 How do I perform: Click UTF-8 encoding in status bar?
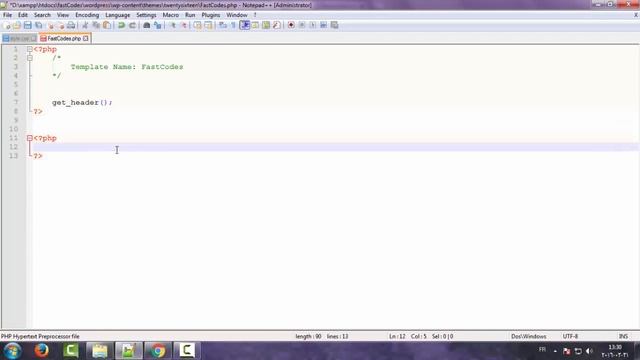coord(570,336)
